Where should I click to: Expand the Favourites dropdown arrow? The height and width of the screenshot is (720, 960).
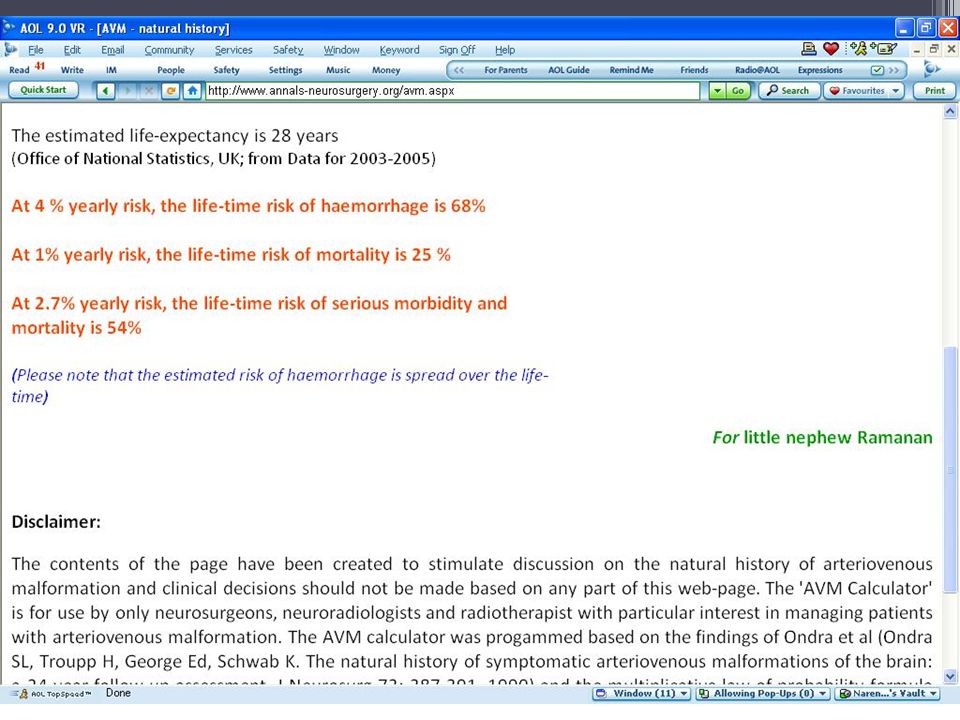(x=896, y=91)
